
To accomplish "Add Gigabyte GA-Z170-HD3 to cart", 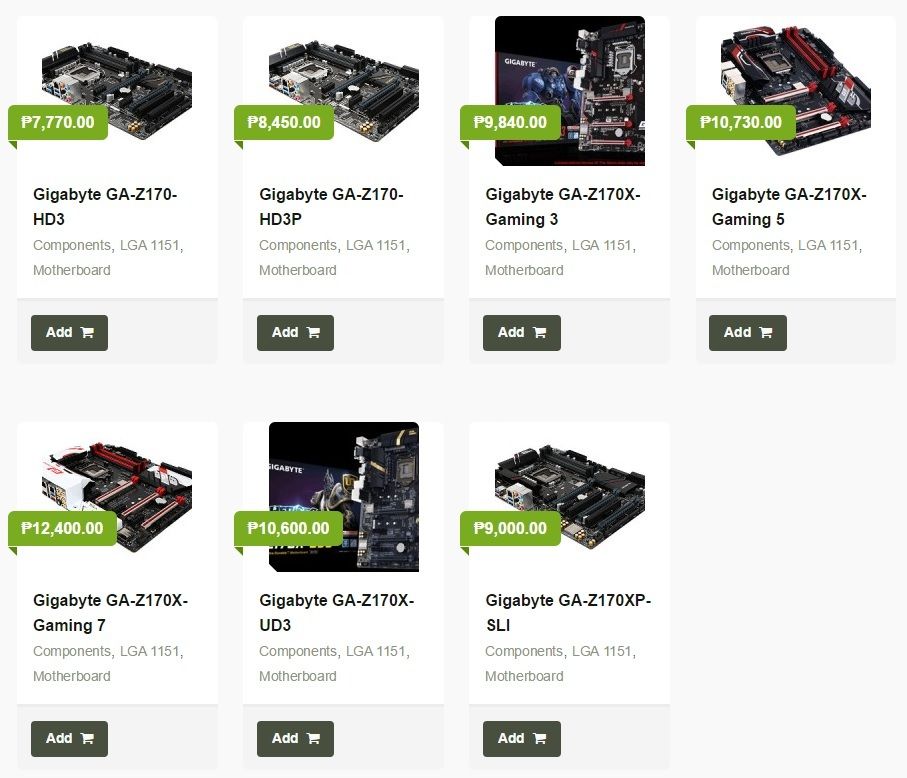I will [69, 333].
